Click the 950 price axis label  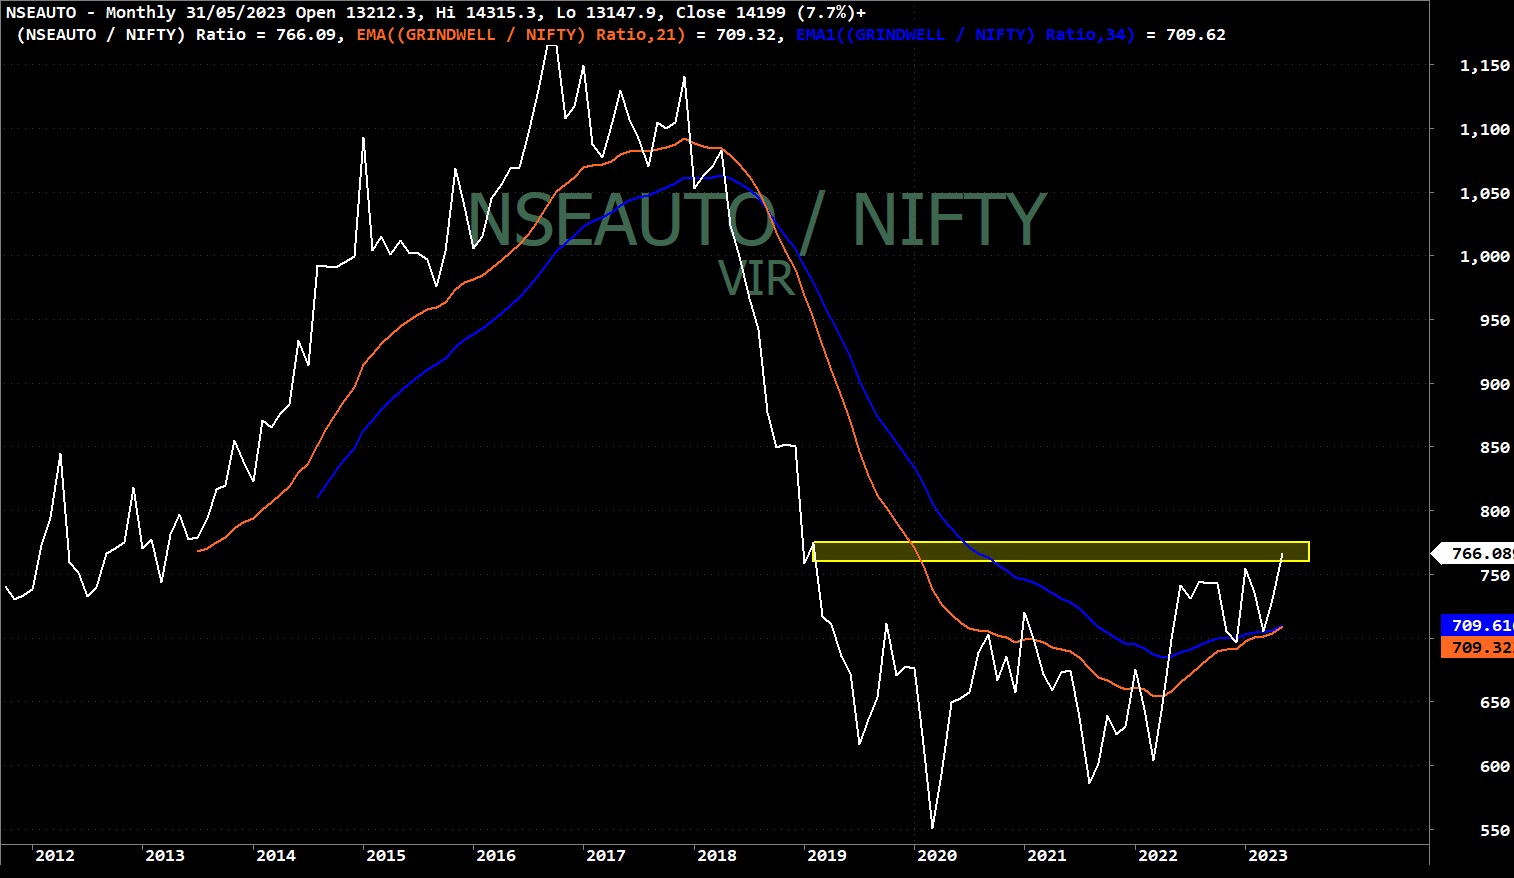(1495, 320)
